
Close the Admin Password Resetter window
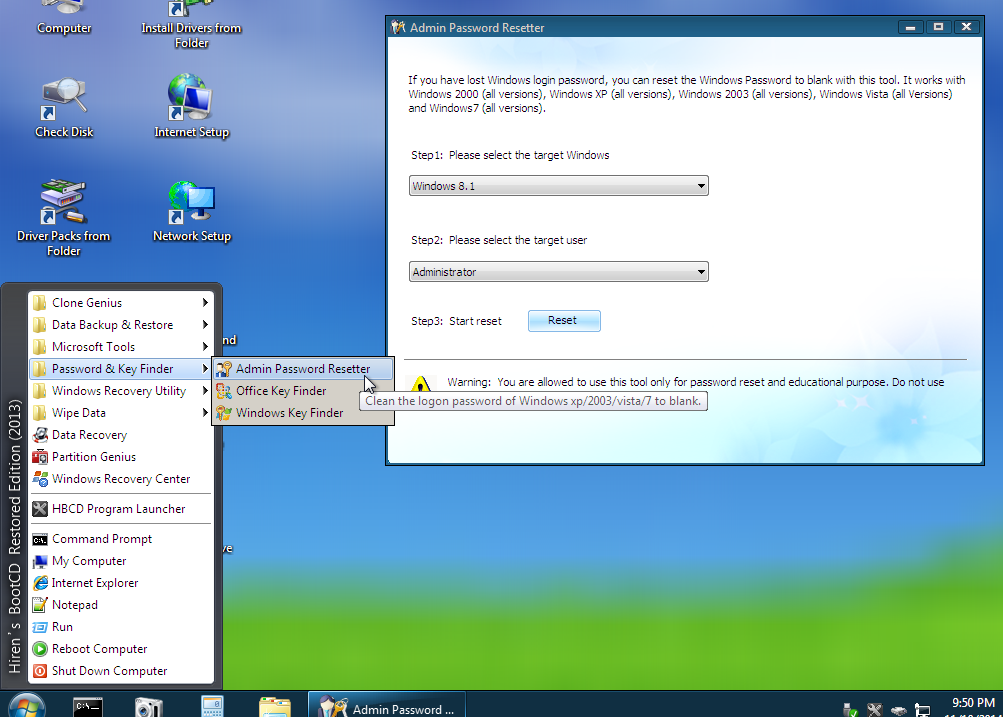click(967, 27)
